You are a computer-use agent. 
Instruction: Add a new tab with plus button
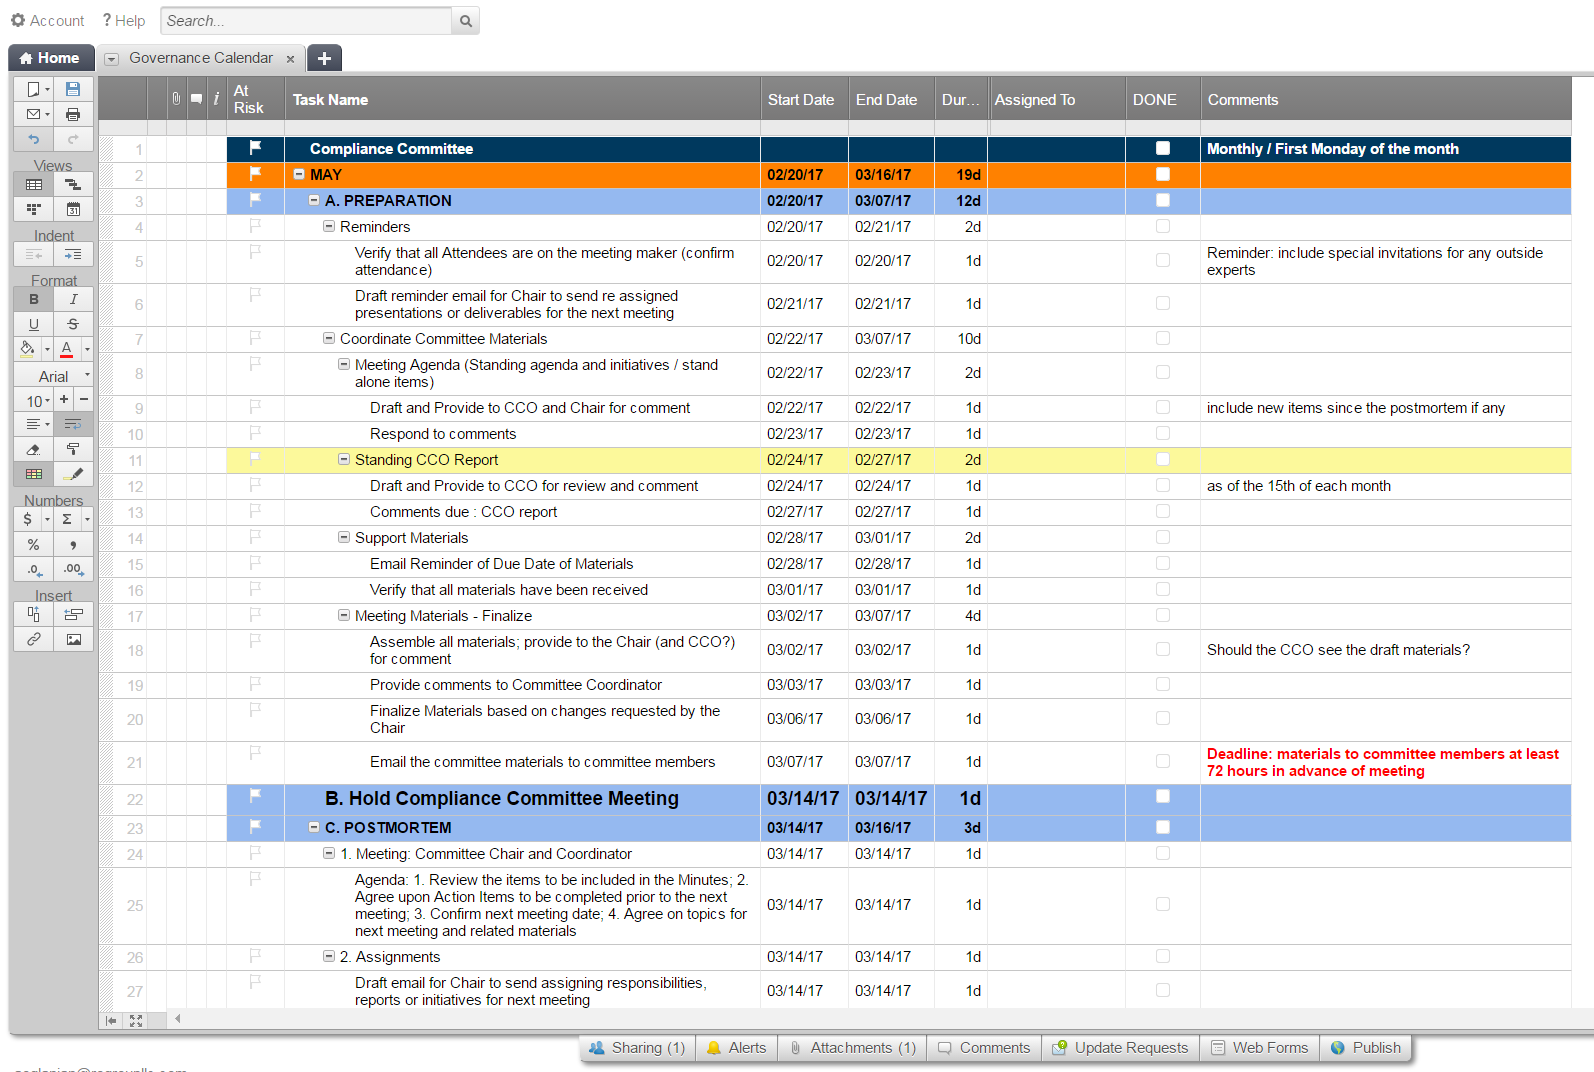[324, 58]
